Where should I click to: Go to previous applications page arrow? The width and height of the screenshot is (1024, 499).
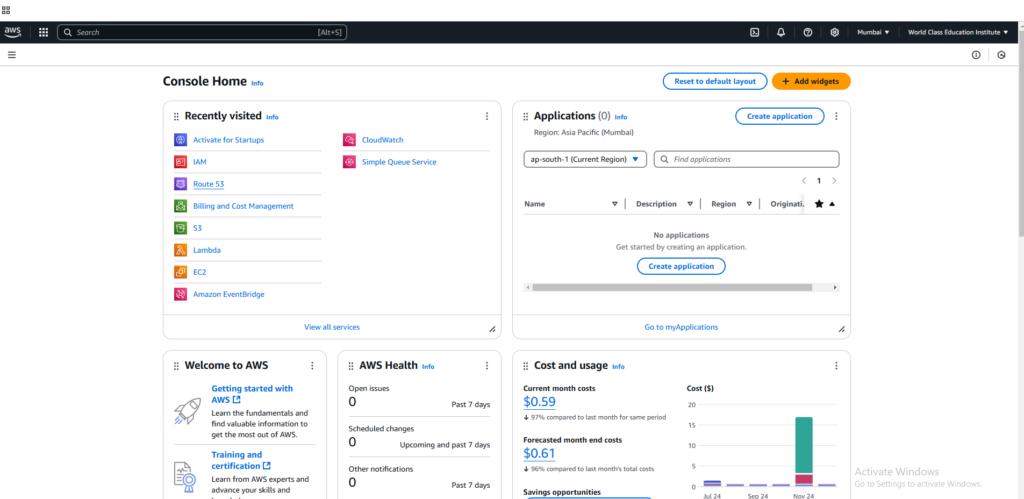[804, 181]
